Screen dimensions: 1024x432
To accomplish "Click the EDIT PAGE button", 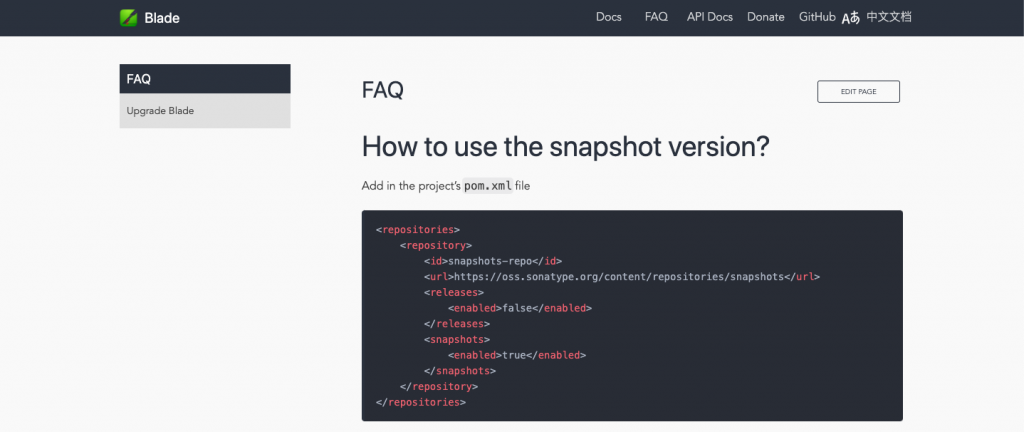I will [x=858, y=92].
